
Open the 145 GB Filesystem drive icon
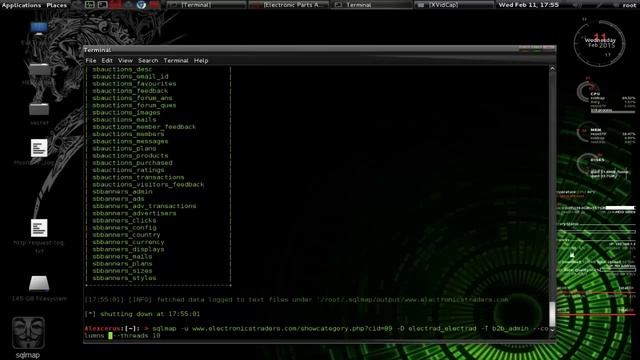tap(39, 283)
